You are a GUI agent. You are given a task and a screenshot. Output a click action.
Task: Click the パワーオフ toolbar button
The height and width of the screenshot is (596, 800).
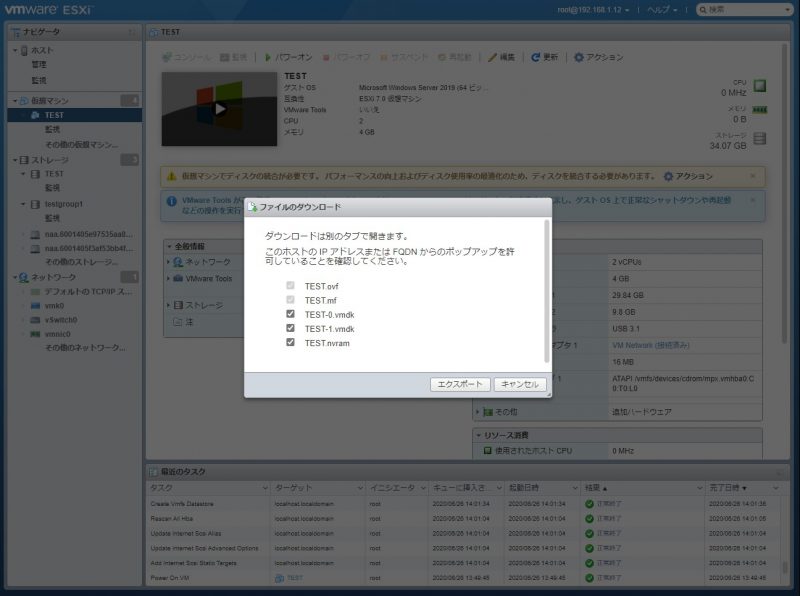pyautogui.click(x=346, y=57)
